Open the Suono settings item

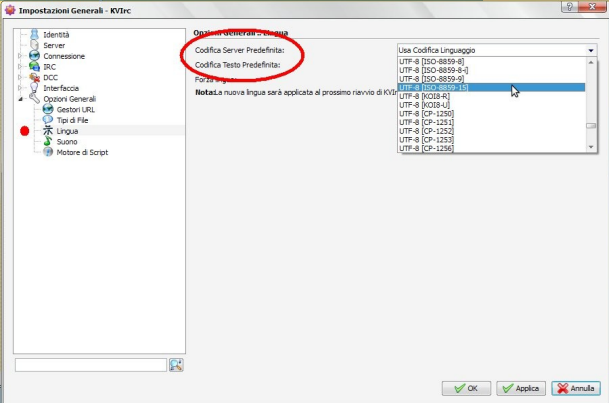pyautogui.click(x=67, y=142)
